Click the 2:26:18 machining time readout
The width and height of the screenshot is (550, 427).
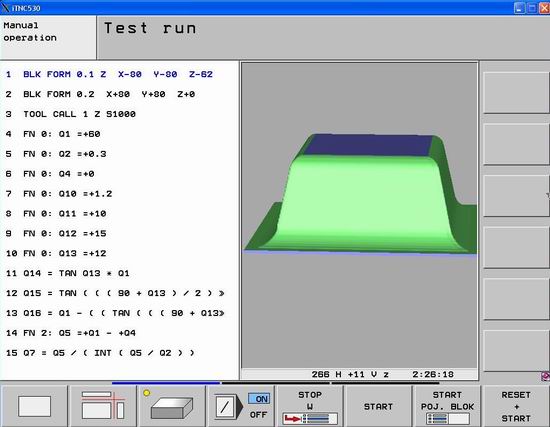pyautogui.click(x=433, y=374)
